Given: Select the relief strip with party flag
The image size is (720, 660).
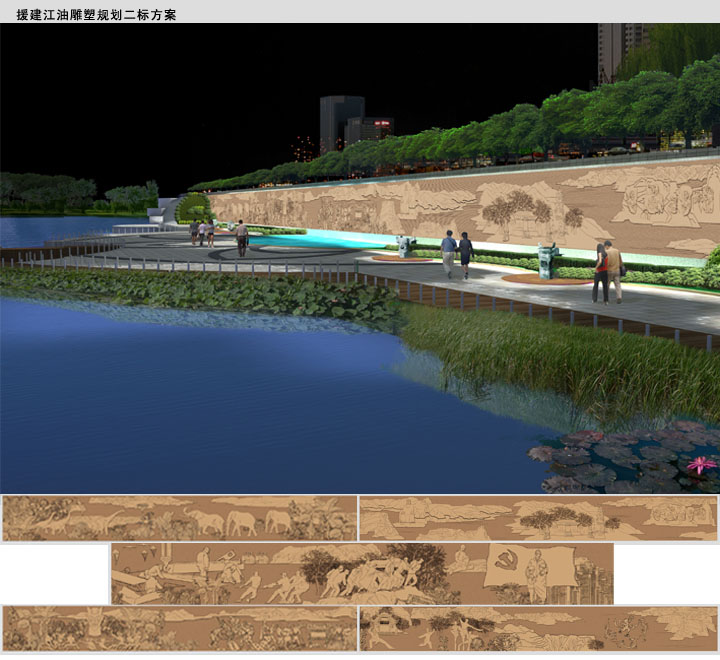Looking at the screenshot, I should click(362, 574).
